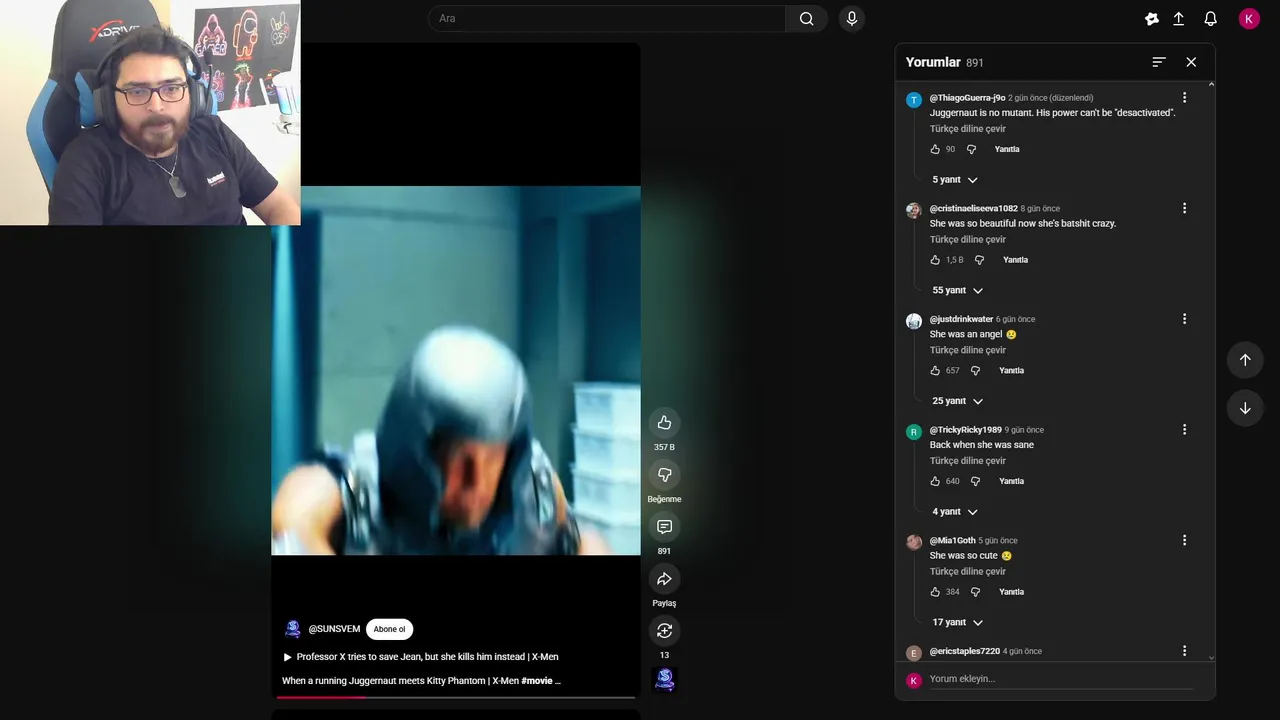This screenshot has height=720, width=1280.
Task: Dislike cristinaeliseeva1082's comment
Action: pos(979,260)
